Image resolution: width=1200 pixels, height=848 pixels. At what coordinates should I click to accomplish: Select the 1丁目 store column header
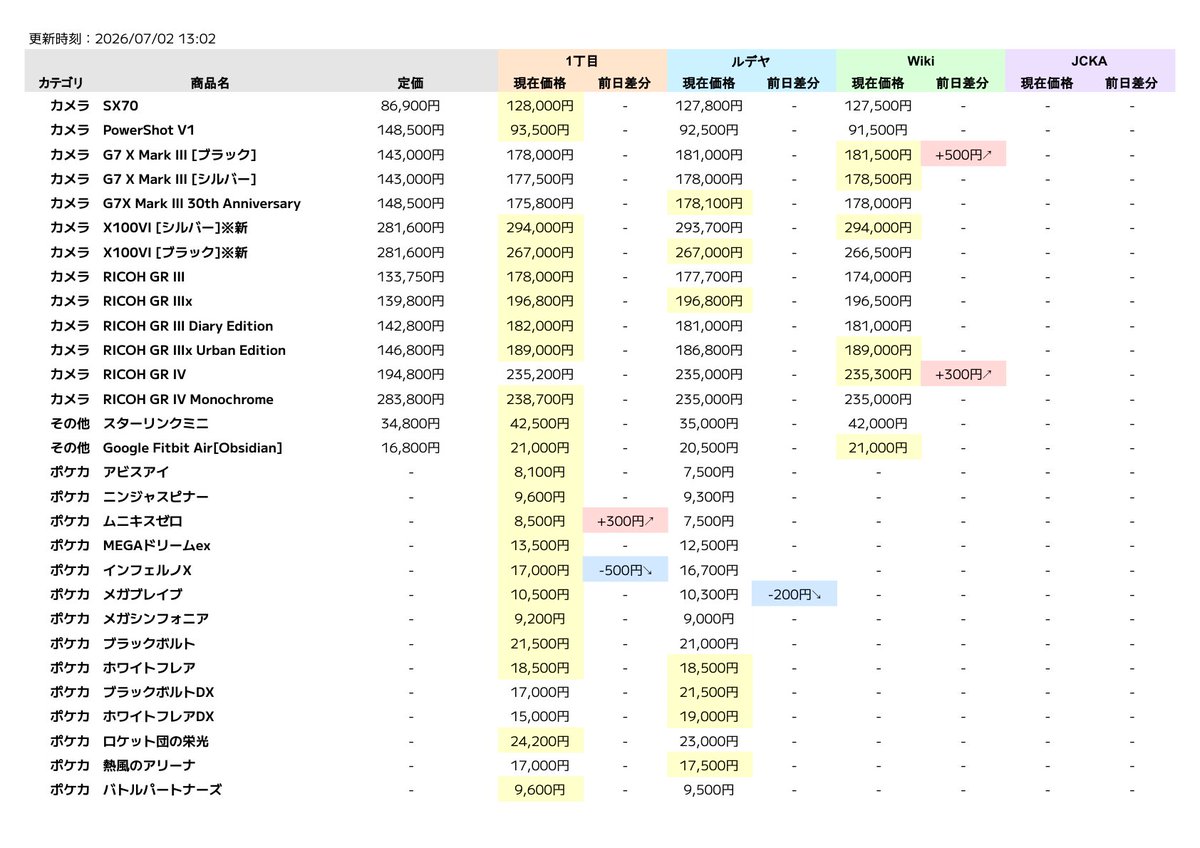[582, 61]
